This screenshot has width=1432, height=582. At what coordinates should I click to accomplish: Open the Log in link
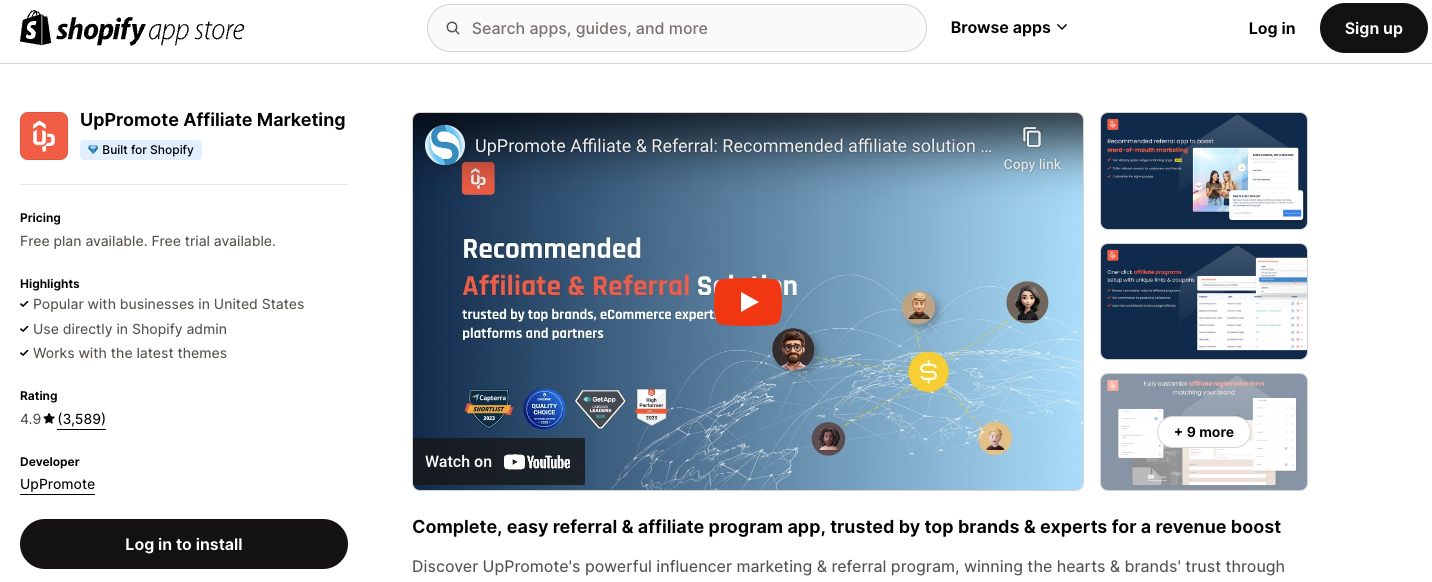[1272, 28]
